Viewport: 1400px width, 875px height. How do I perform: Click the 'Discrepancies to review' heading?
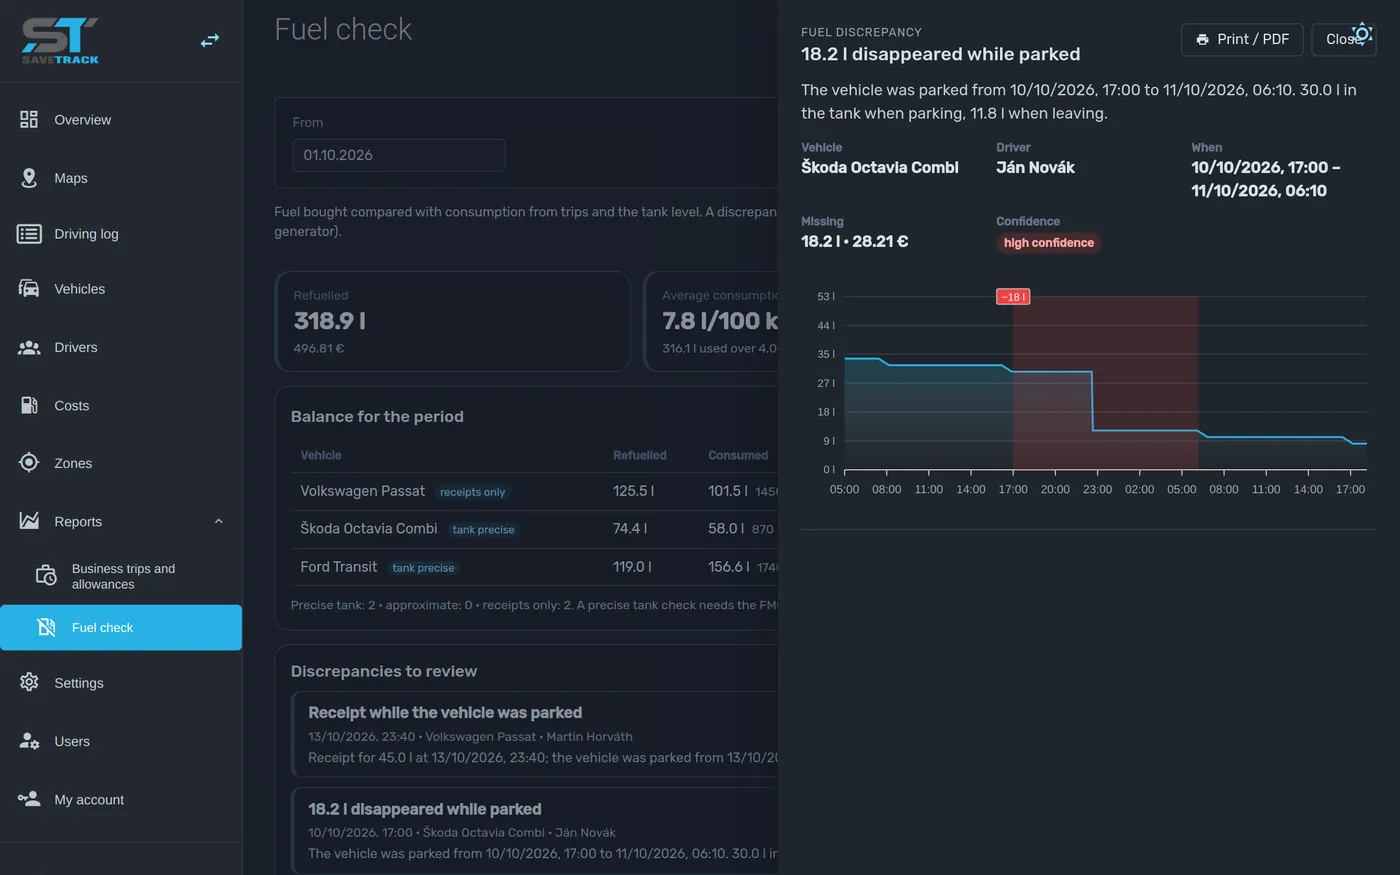384,672
